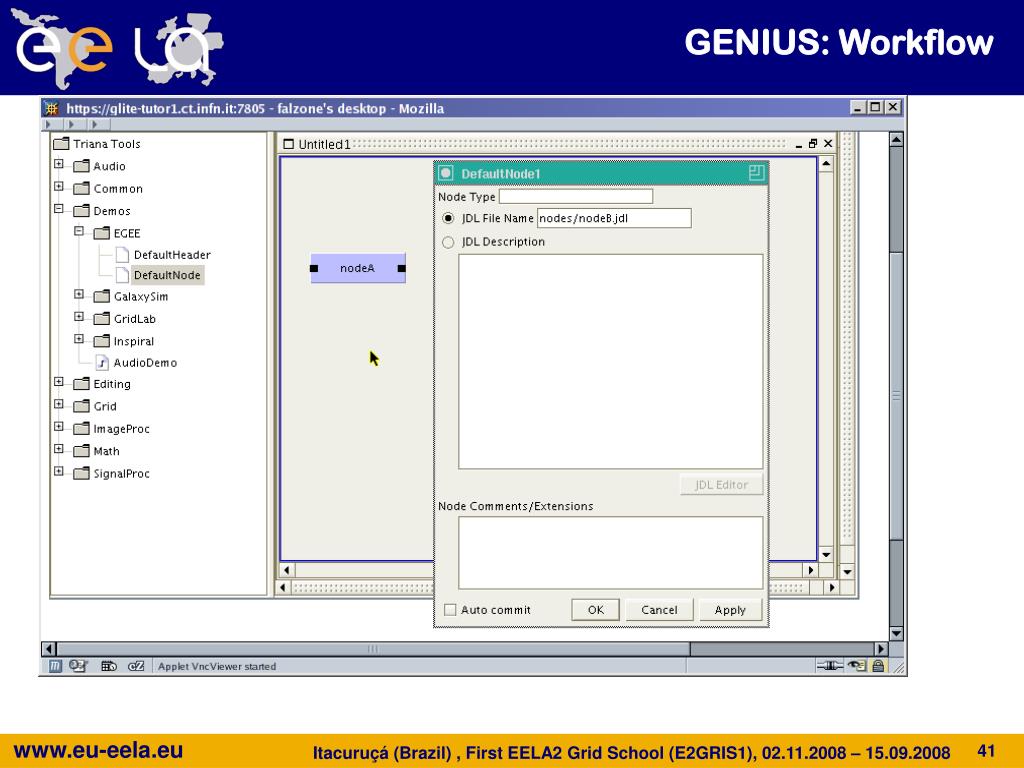The height and width of the screenshot is (768, 1024).
Task: Expand the Math folder
Action: pos(59,449)
